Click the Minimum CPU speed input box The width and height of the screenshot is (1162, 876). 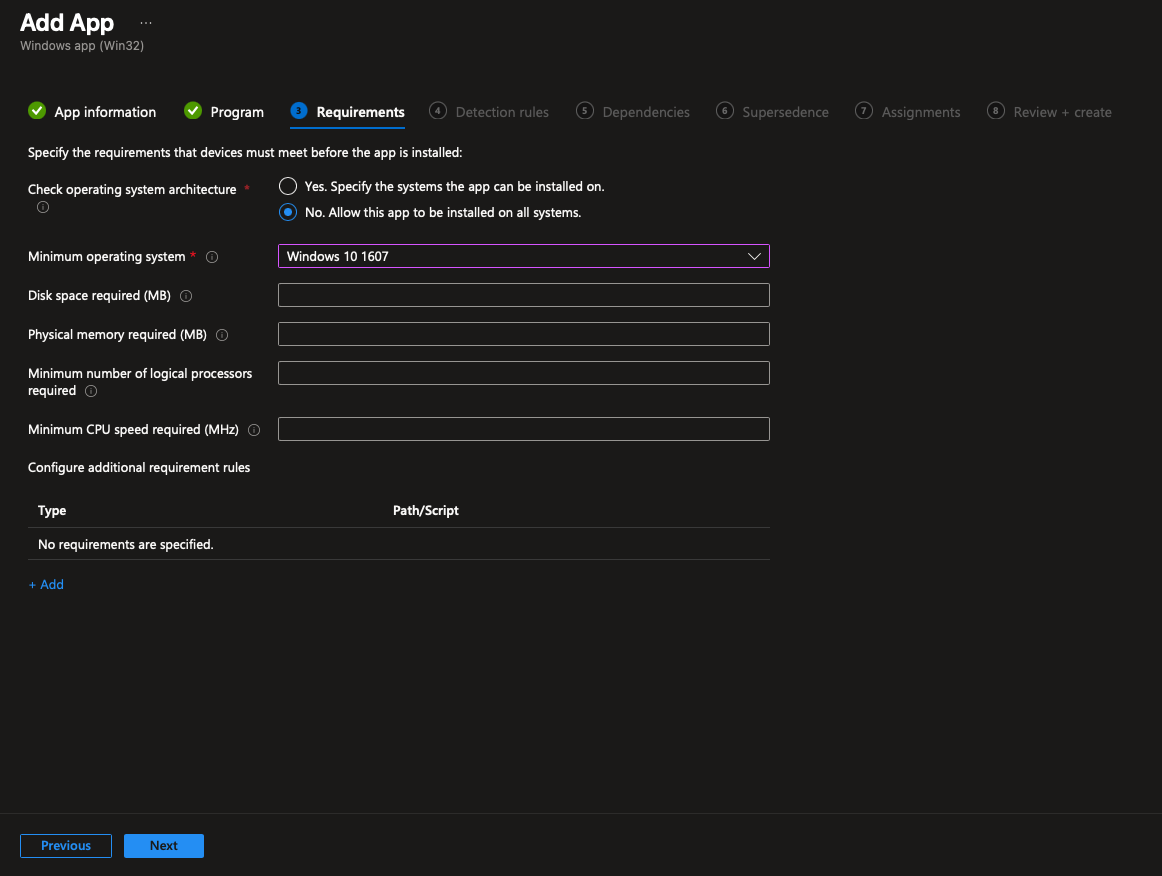pyautogui.click(x=523, y=429)
